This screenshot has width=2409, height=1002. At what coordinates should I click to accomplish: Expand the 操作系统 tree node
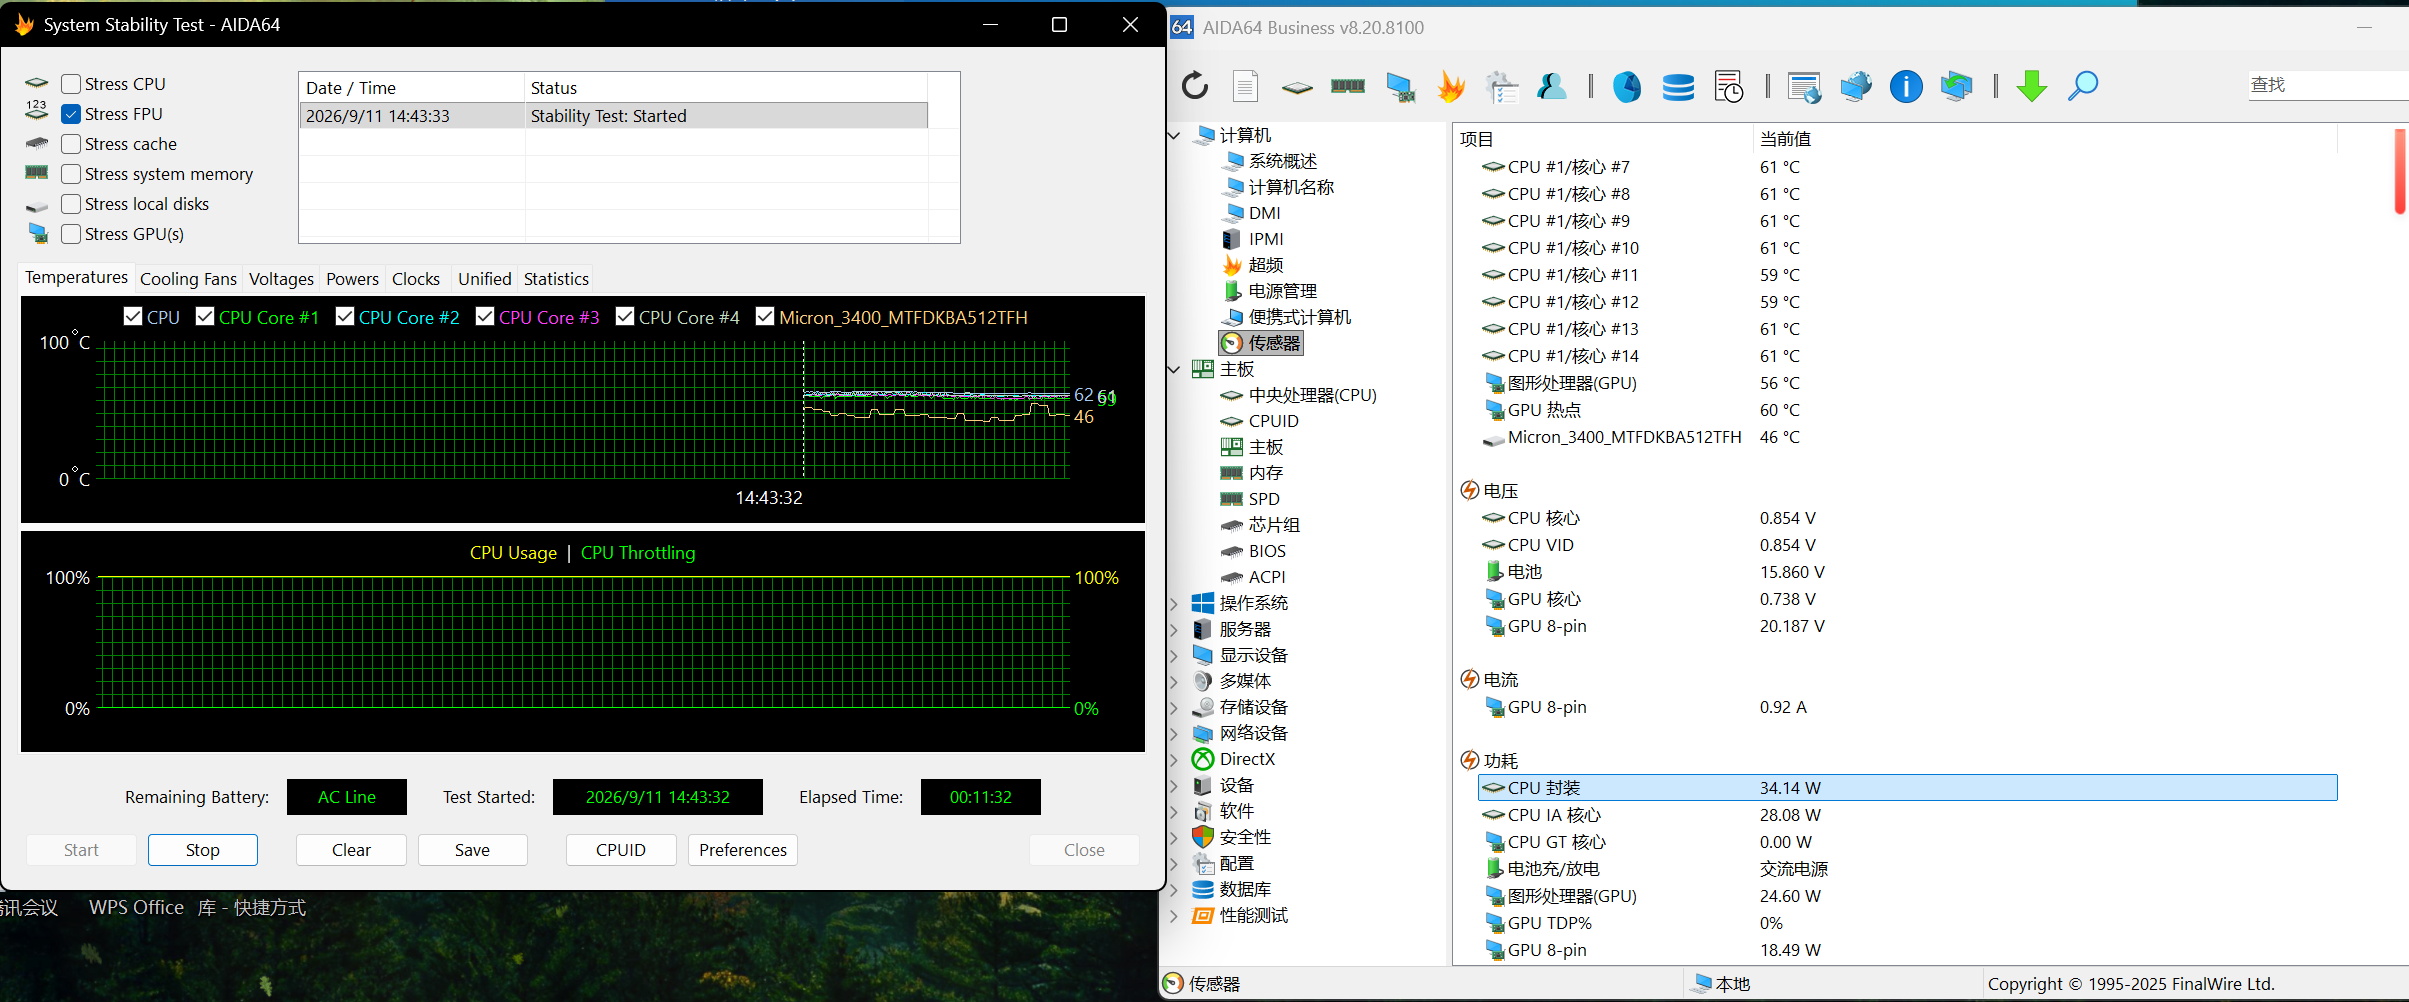[1174, 603]
